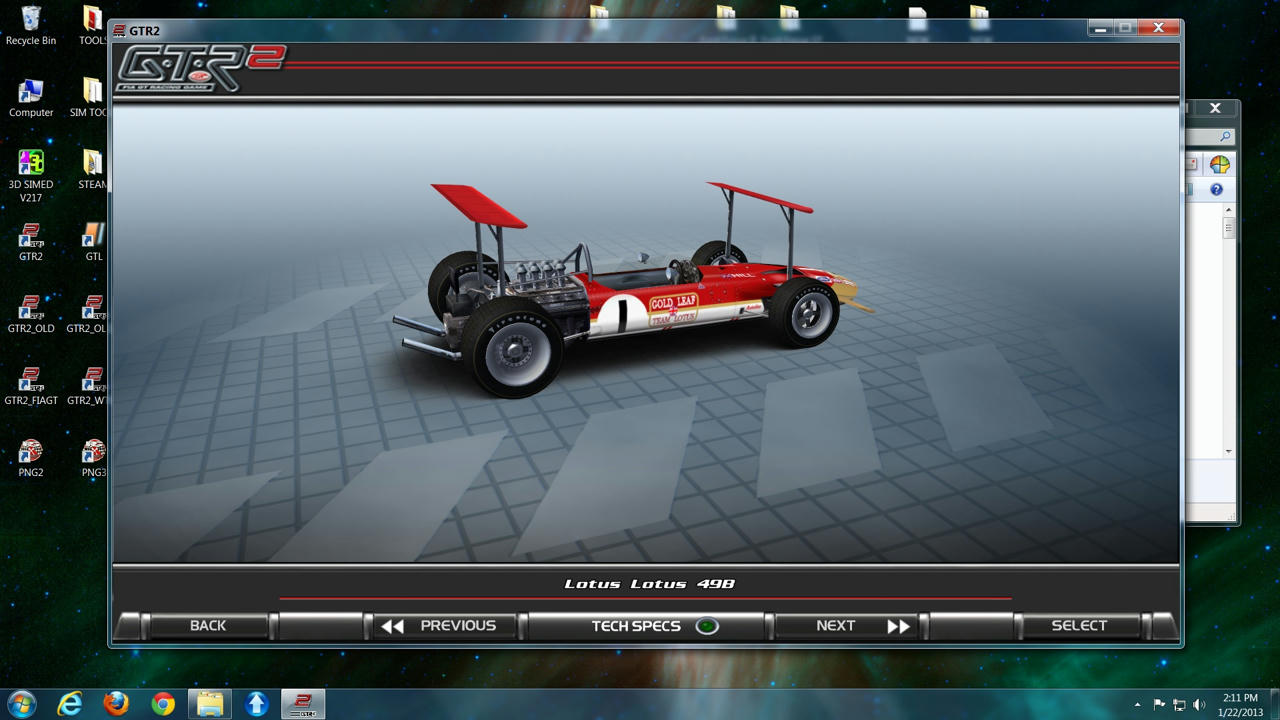Select the PNG2 desktop icon
This screenshot has height=720, width=1280.
[x=31, y=458]
